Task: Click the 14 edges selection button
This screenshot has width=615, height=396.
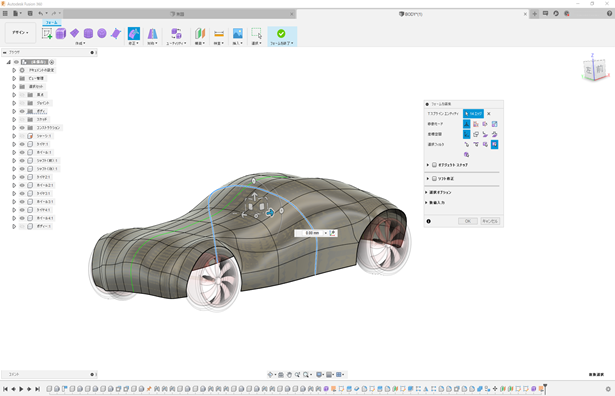Action: pos(473,114)
